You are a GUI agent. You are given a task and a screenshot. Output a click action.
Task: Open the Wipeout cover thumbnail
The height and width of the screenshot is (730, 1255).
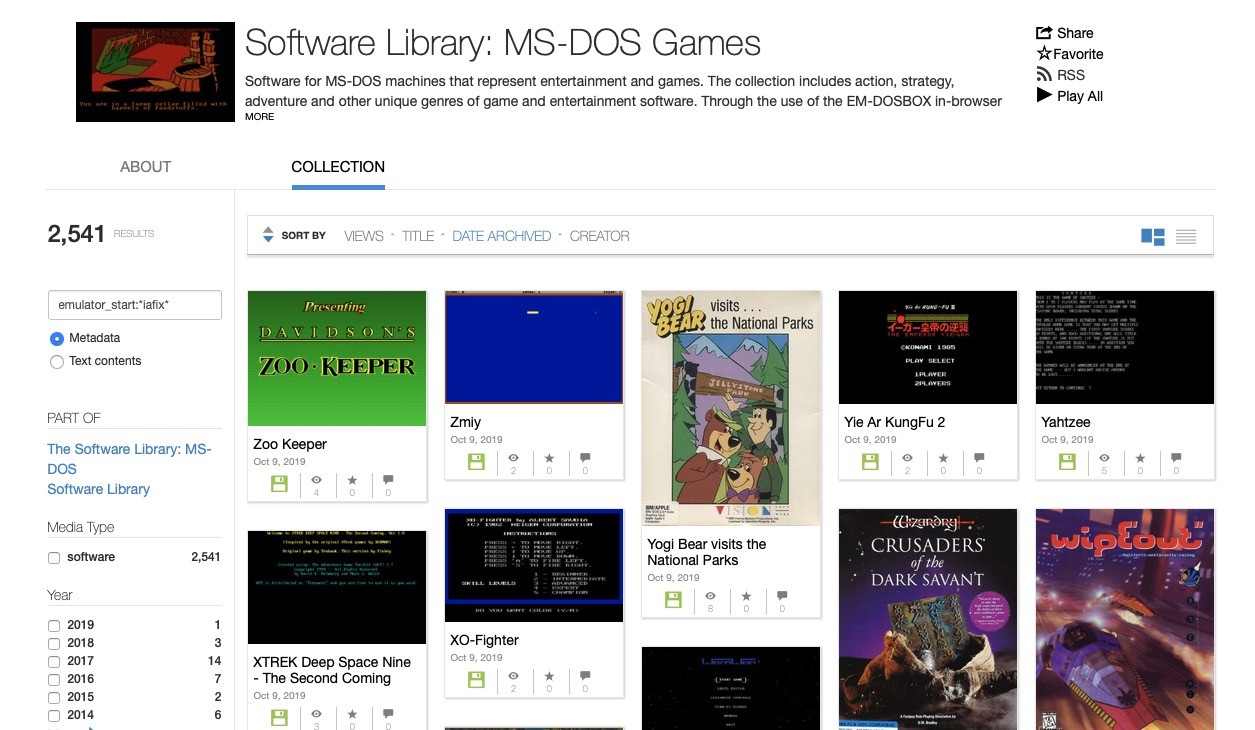click(x=1125, y=619)
